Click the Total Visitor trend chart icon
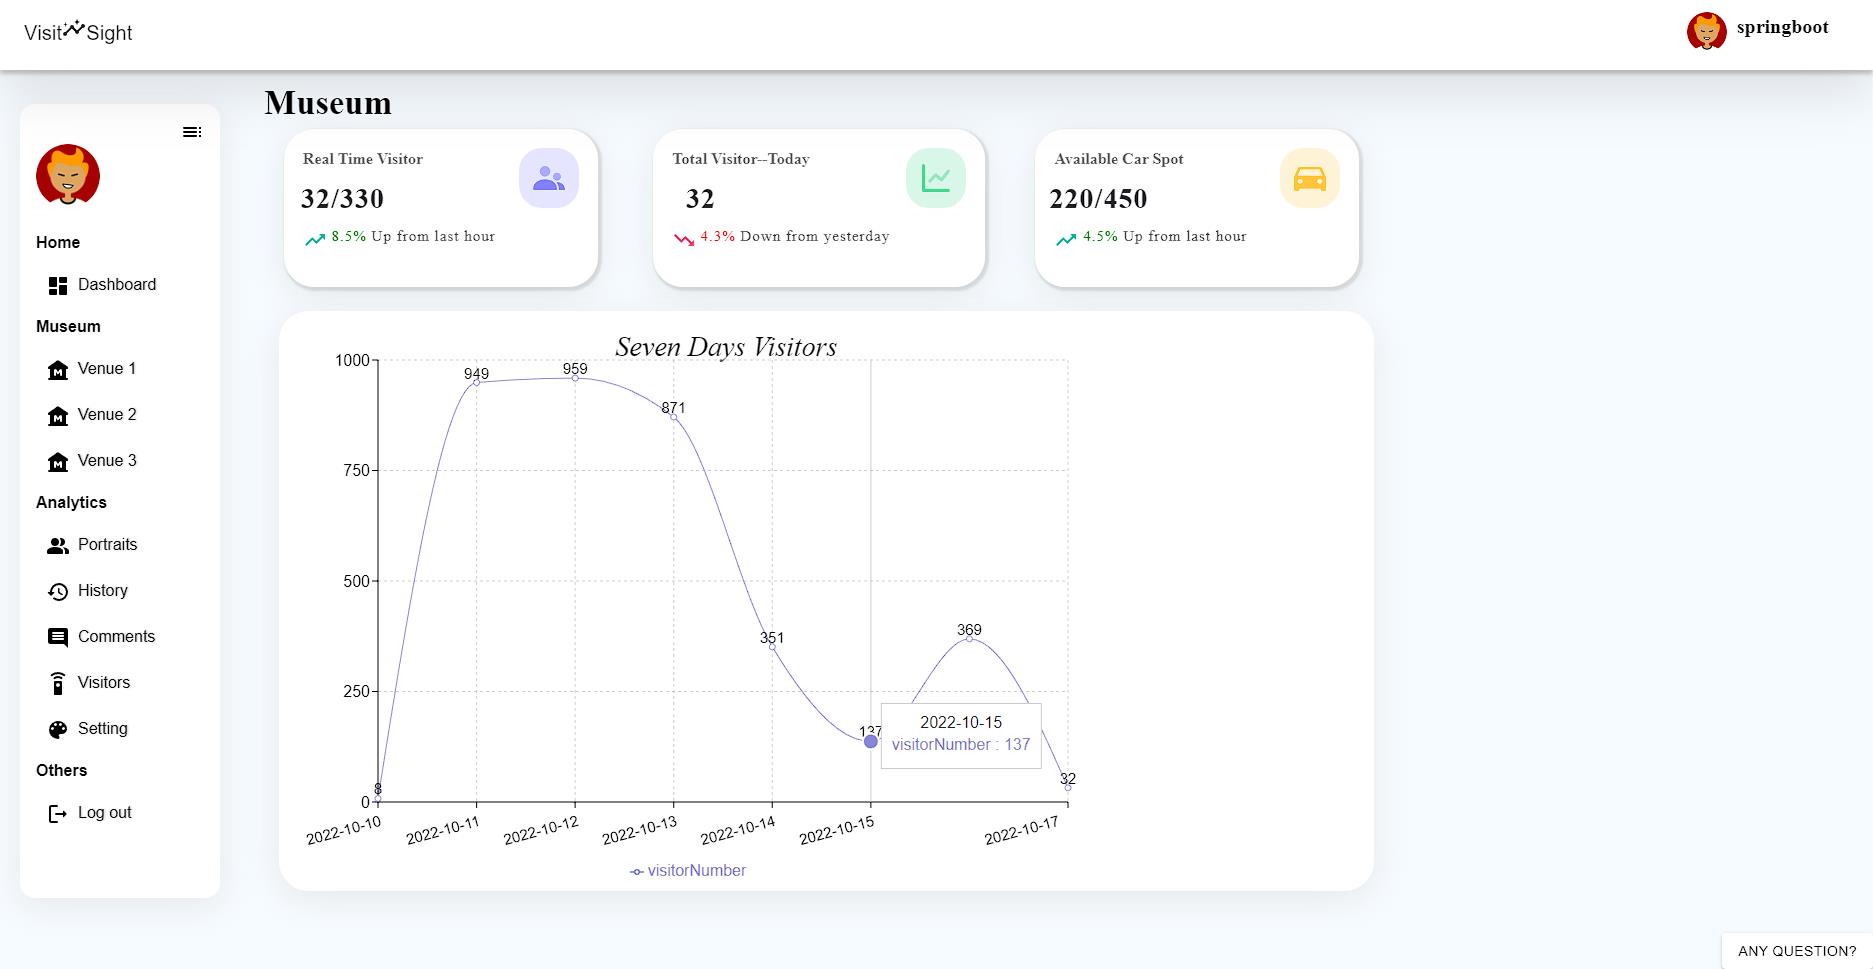This screenshot has height=969, width=1873. click(x=936, y=177)
